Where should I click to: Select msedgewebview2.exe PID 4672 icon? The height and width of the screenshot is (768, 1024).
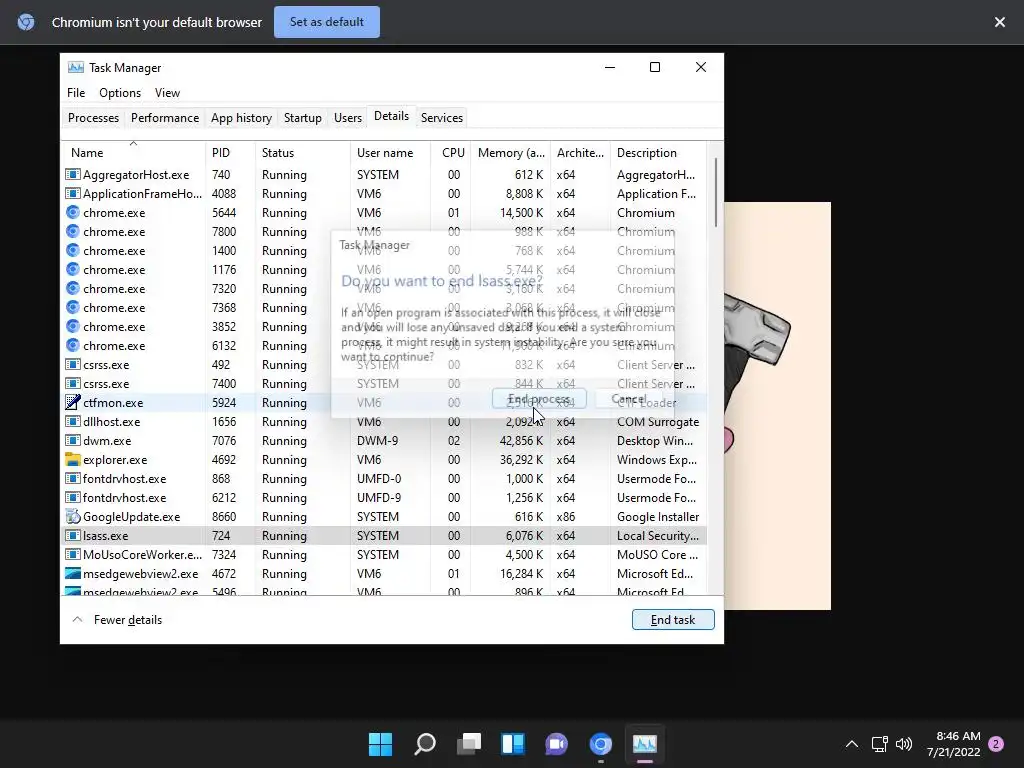coord(72,573)
